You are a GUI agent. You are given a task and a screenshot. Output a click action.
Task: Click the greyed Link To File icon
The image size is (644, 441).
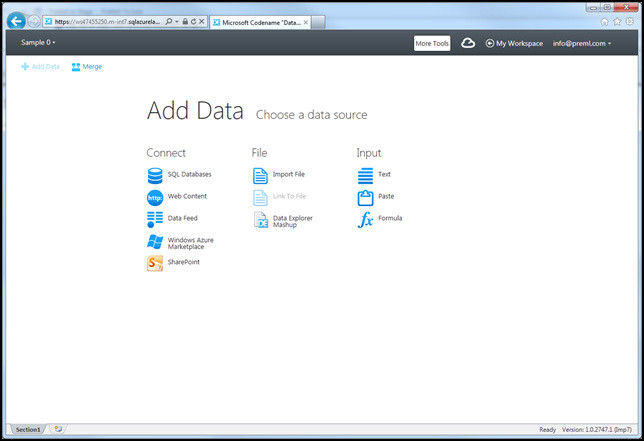coord(260,198)
